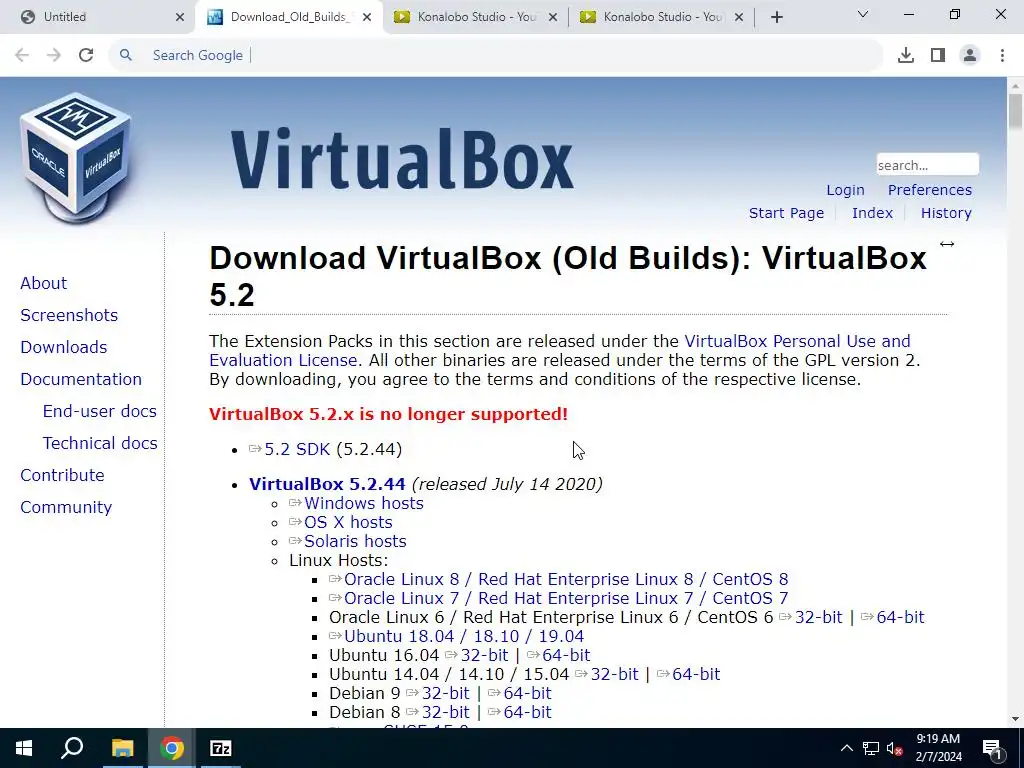The image size is (1024, 768).
Task: Close the second Konalobo Studio tab
Action: coord(739,17)
